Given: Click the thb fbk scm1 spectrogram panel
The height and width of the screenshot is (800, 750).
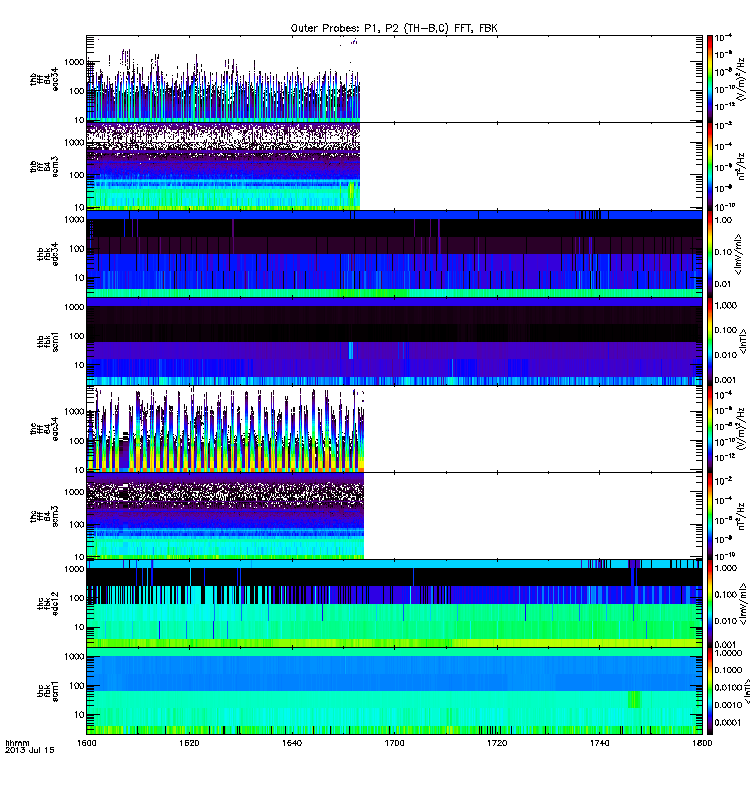Looking at the screenshot, I should coord(394,341).
